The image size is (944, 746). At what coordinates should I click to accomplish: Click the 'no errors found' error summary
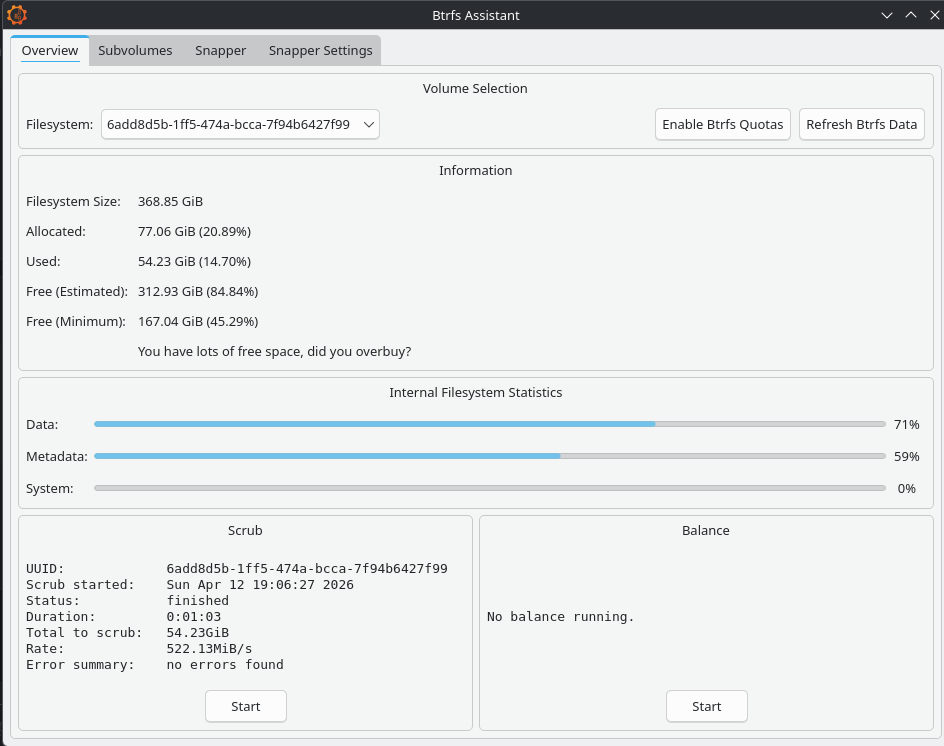[x=225, y=665]
